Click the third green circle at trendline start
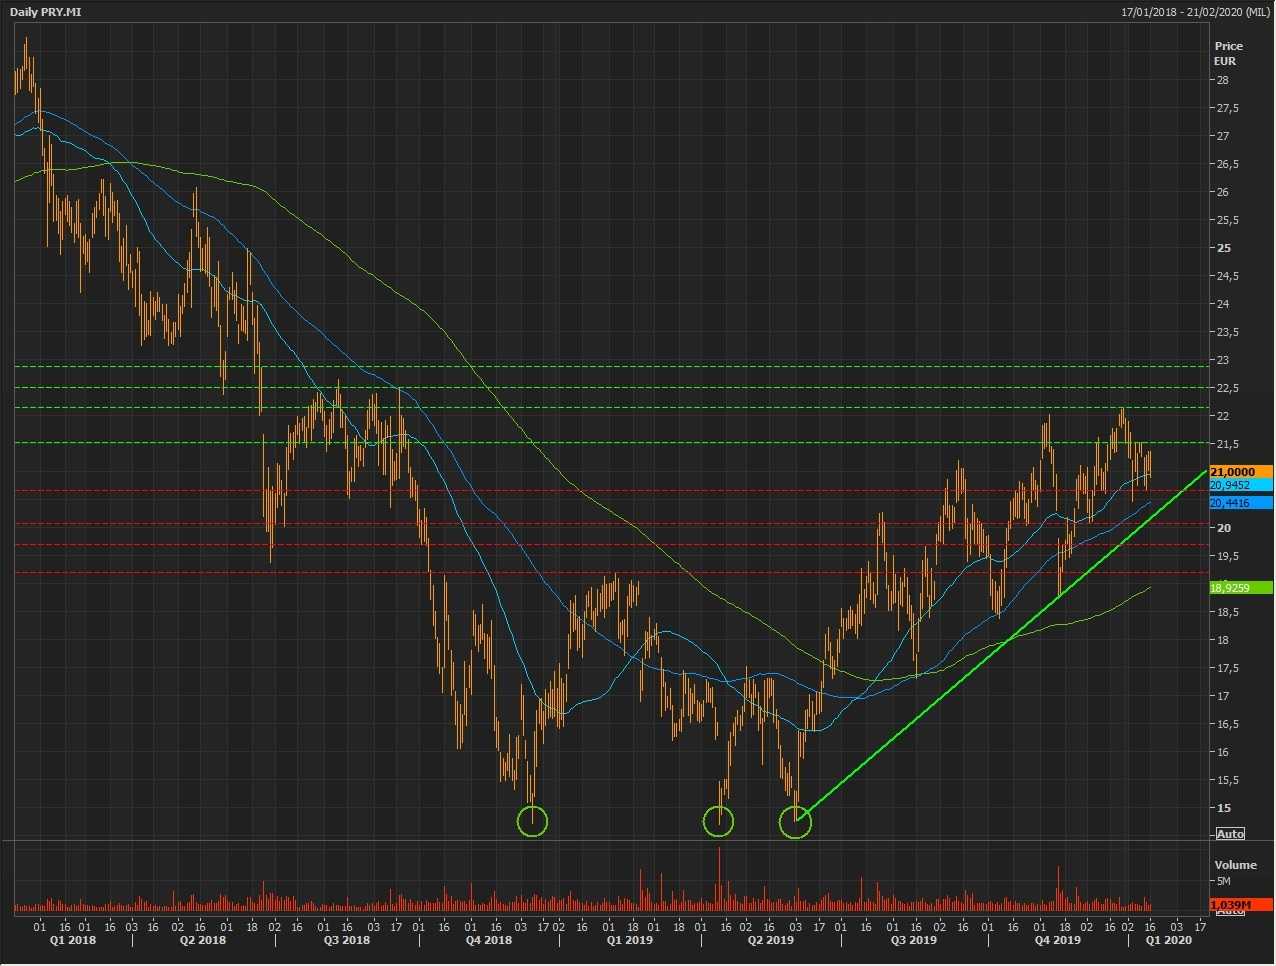Image resolution: width=1276 pixels, height=966 pixels. tap(795, 823)
